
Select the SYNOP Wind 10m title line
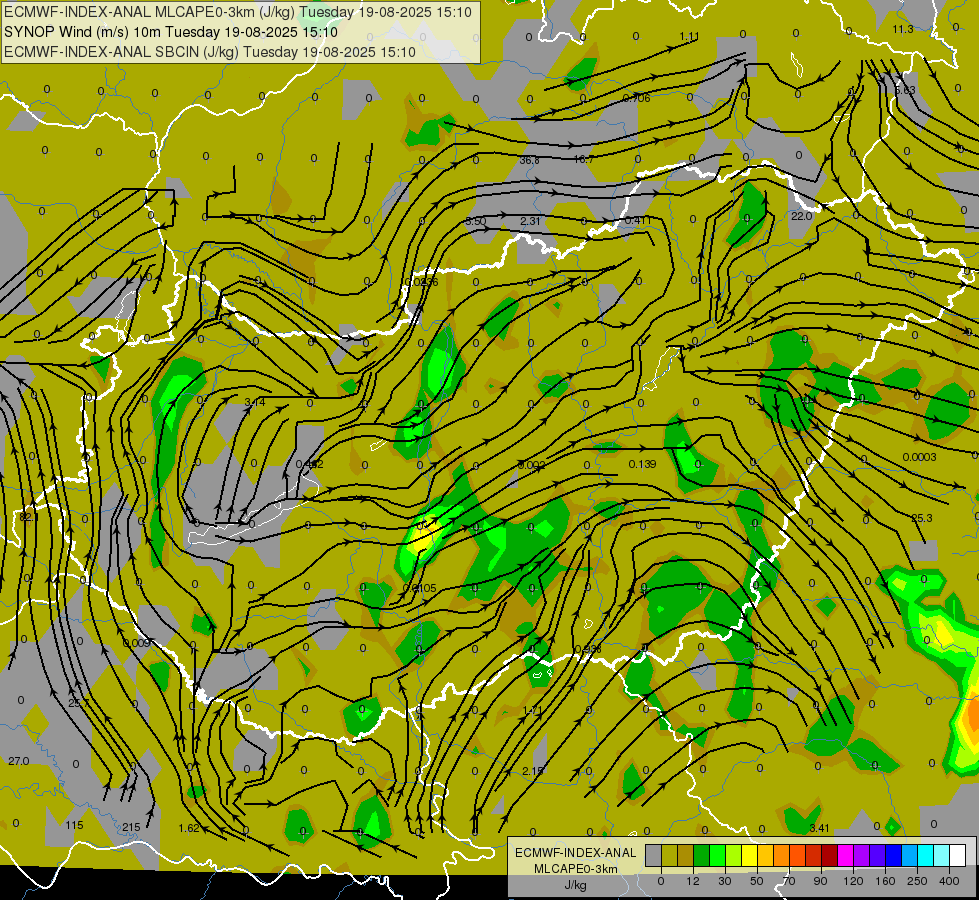point(170,32)
